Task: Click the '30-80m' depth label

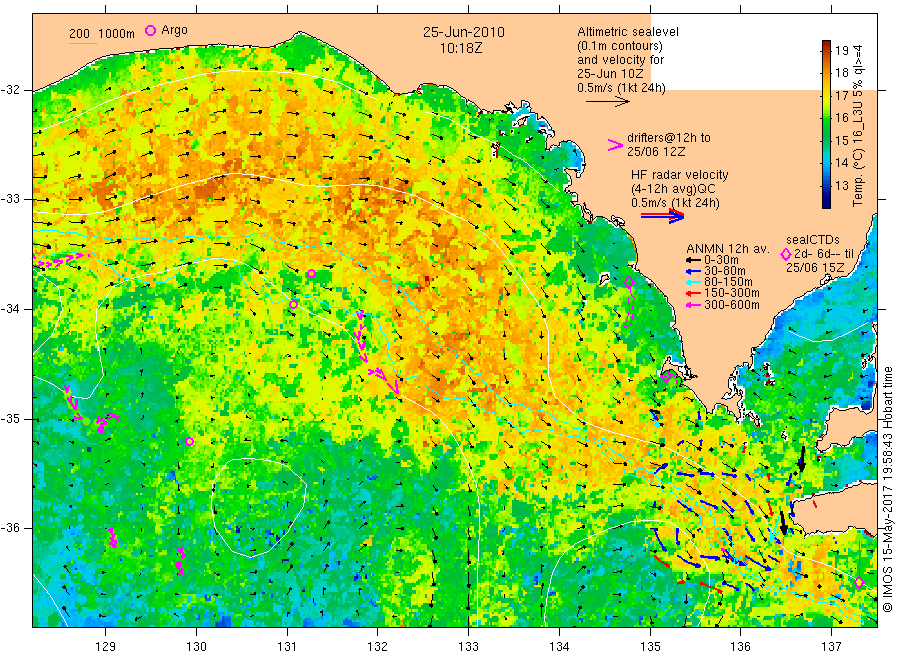Action: point(724,271)
